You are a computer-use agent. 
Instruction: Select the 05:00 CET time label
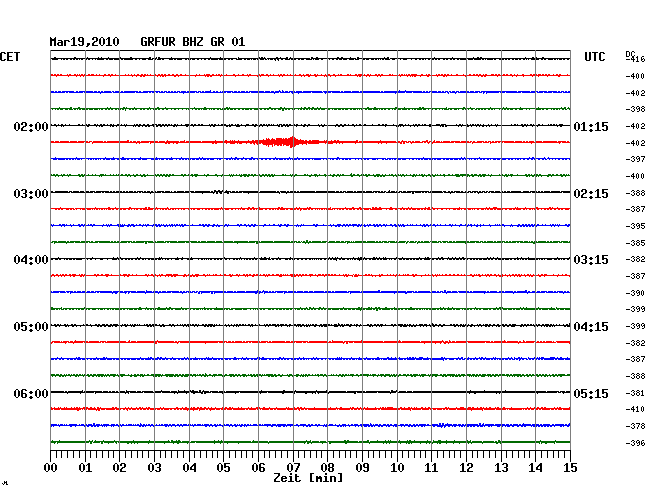coord(31,327)
